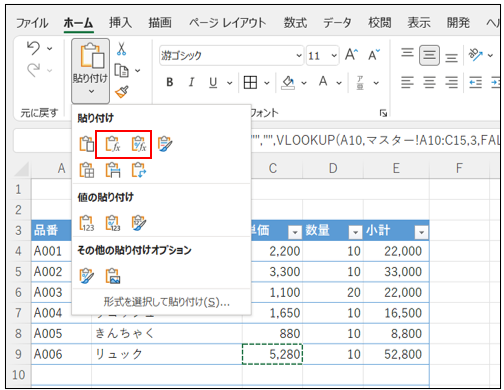
Task: Click the Undo arrow icon
Action: (x=34, y=48)
